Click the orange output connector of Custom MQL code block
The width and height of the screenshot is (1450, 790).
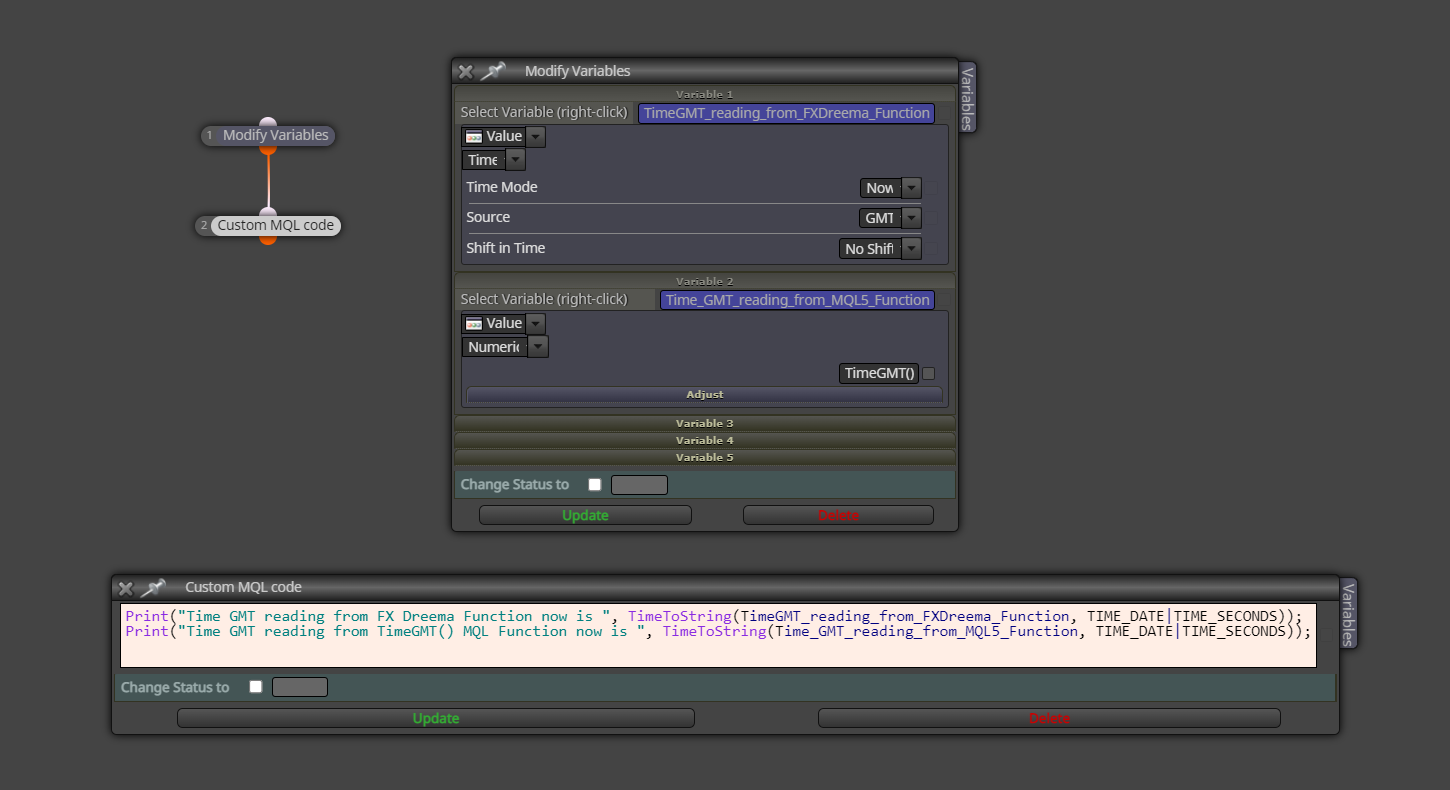(x=267, y=239)
